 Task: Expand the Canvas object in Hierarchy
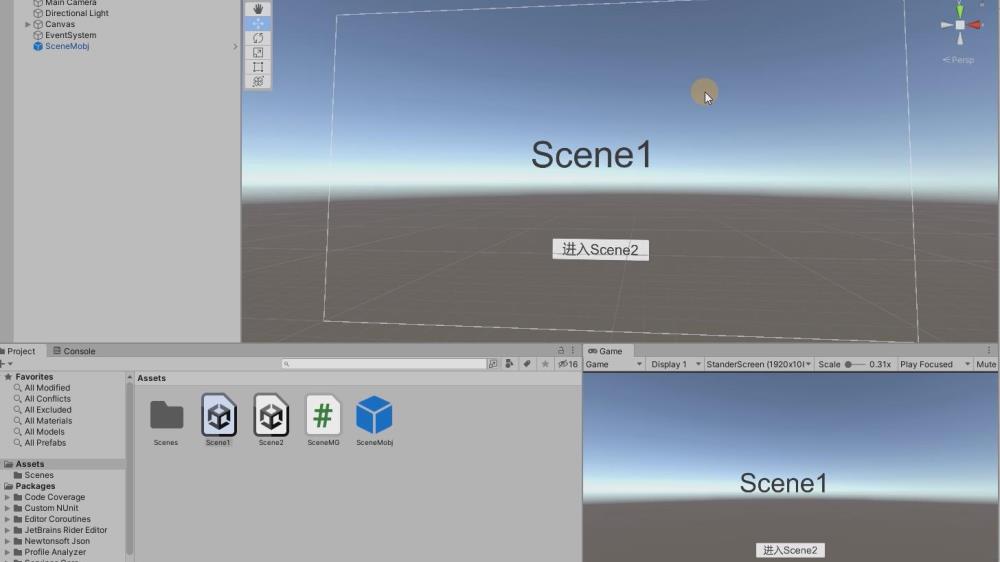click(x=28, y=24)
